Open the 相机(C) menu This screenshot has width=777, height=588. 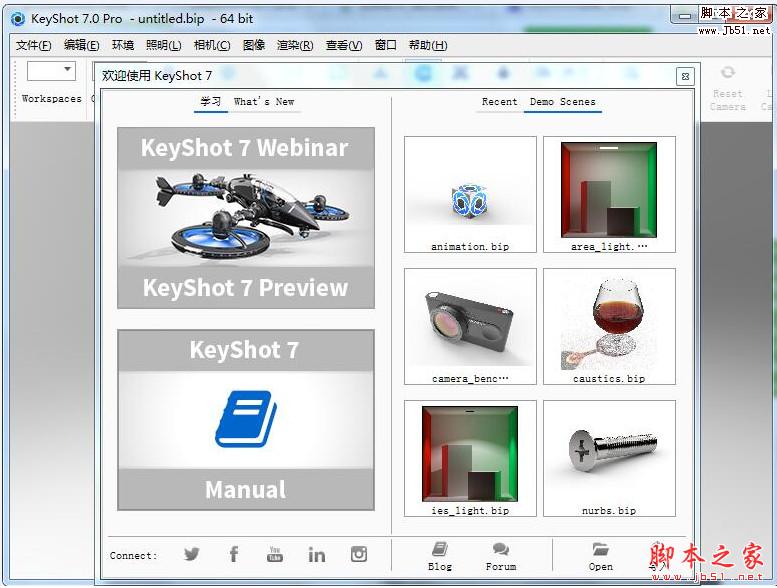coord(212,46)
